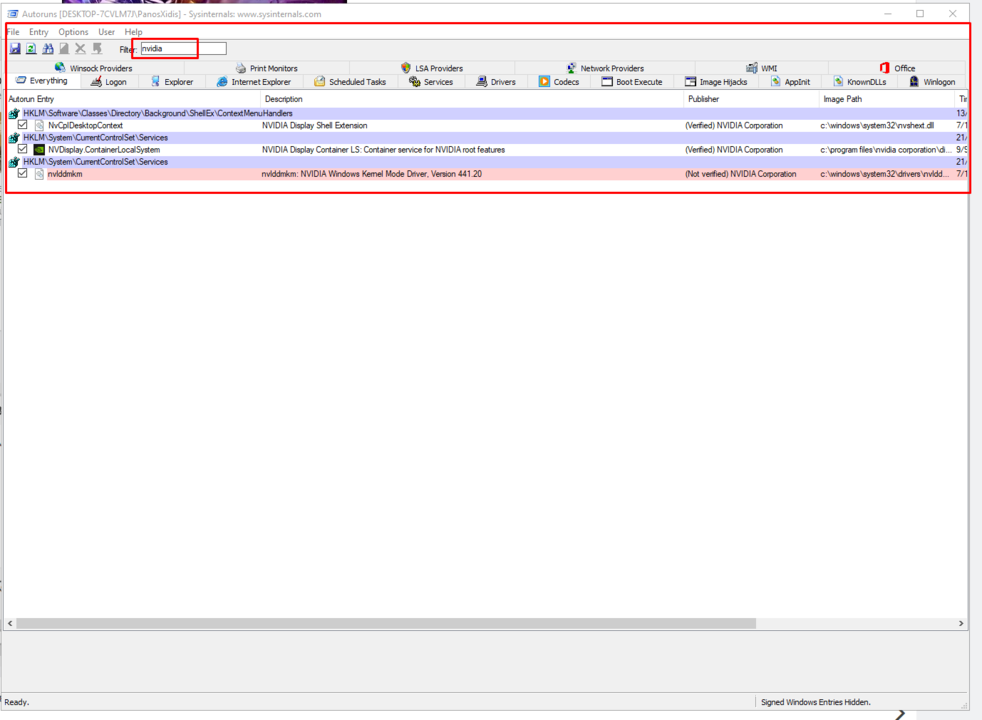The image size is (982, 720).
Task: Switch to the KnownDLLs tab
Action: 860,82
